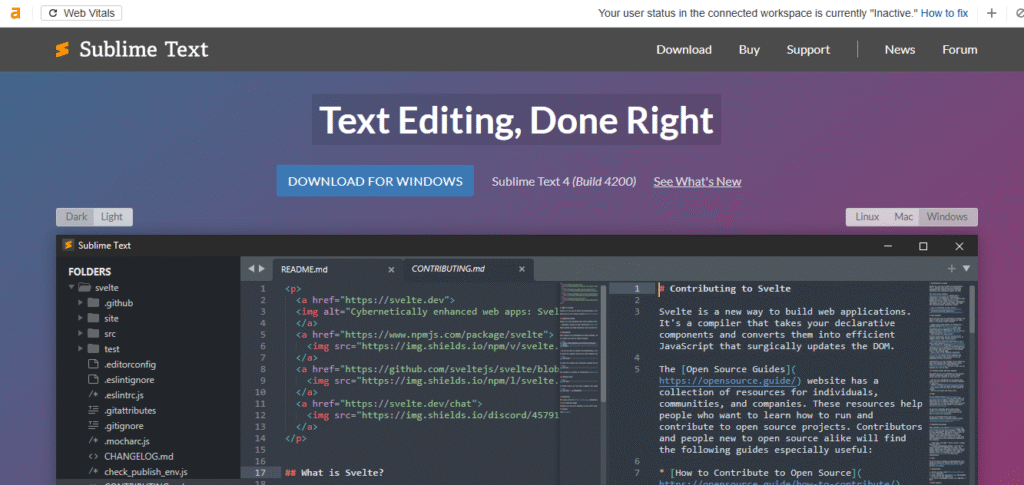Open the How to fix link
The width and height of the screenshot is (1024, 485).
pos(944,13)
